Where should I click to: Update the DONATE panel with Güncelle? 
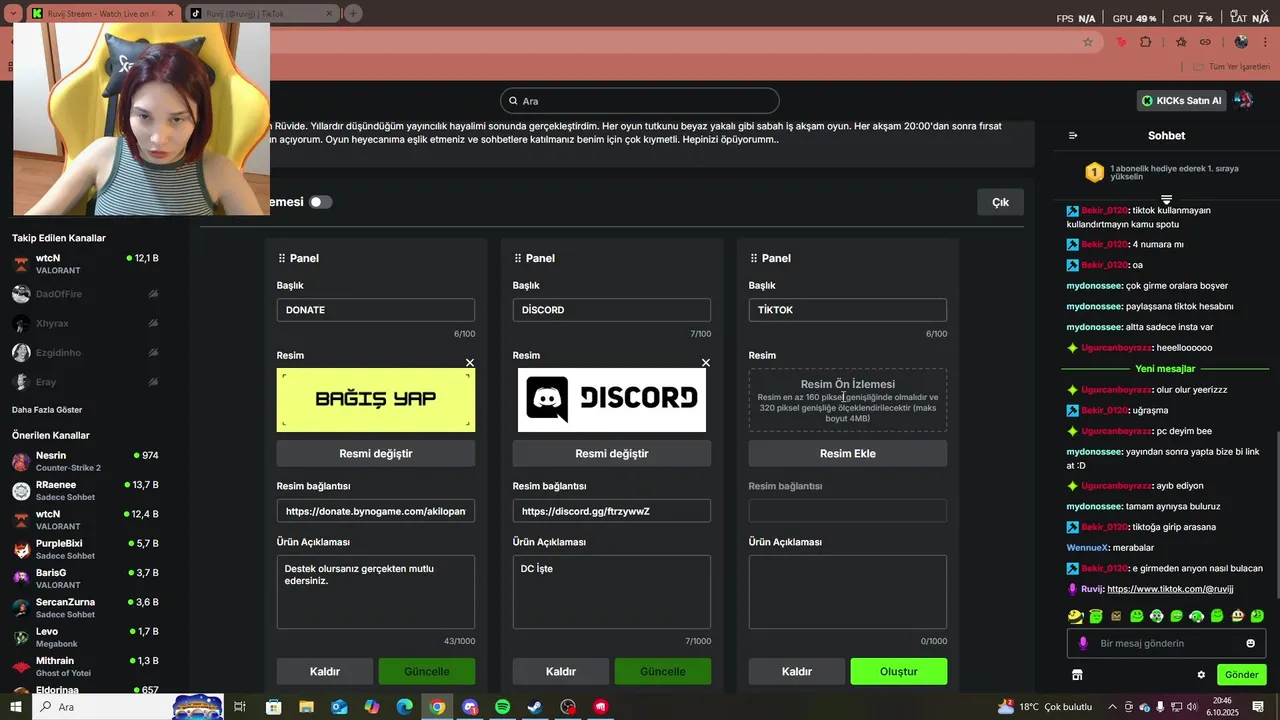(x=427, y=671)
